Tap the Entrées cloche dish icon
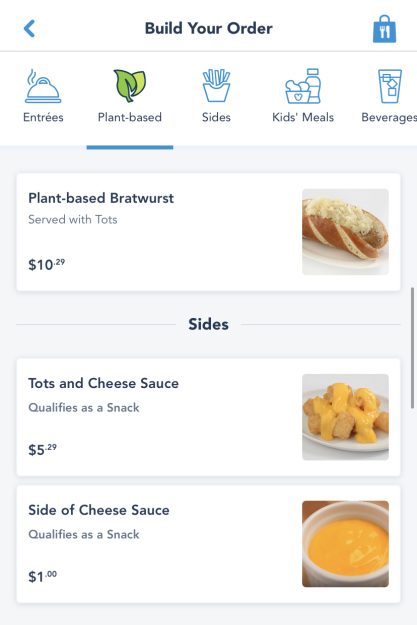Viewport: 417px width, 625px height. pyautogui.click(x=43, y=86)
